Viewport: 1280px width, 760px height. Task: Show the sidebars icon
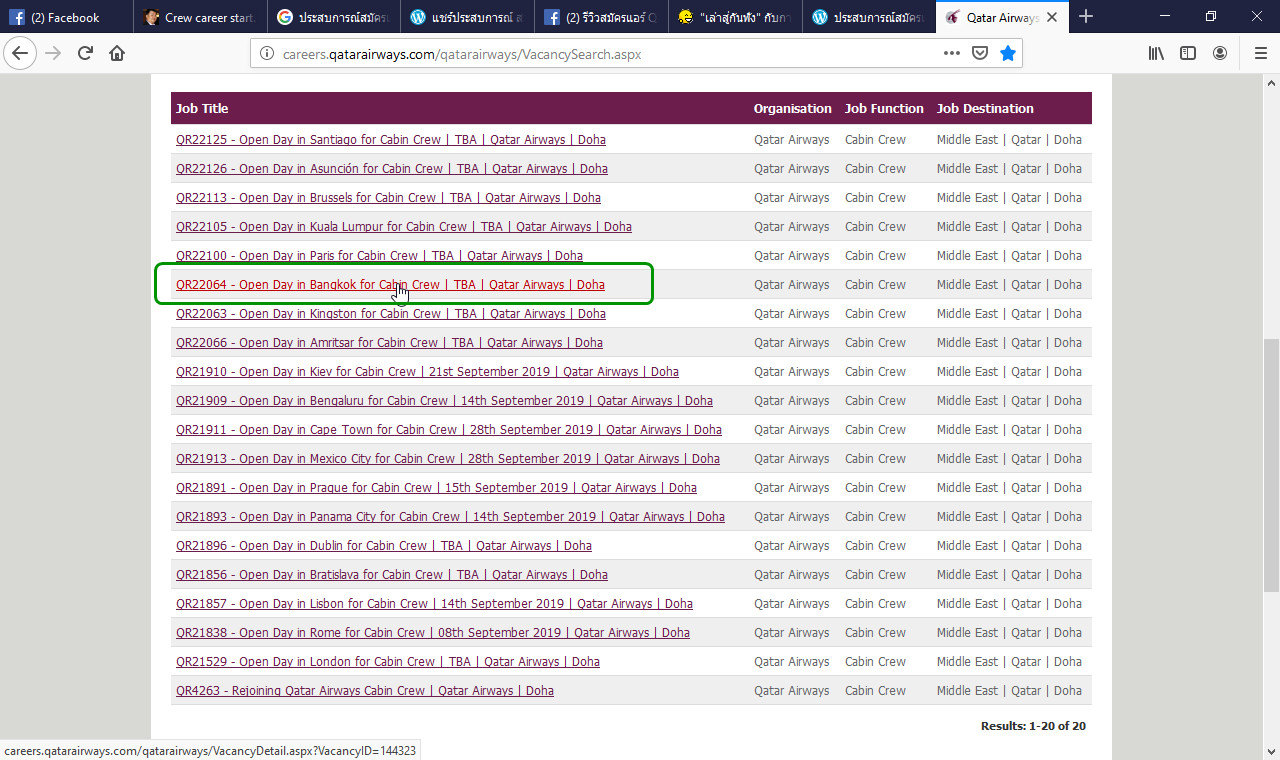(1188, 54)
